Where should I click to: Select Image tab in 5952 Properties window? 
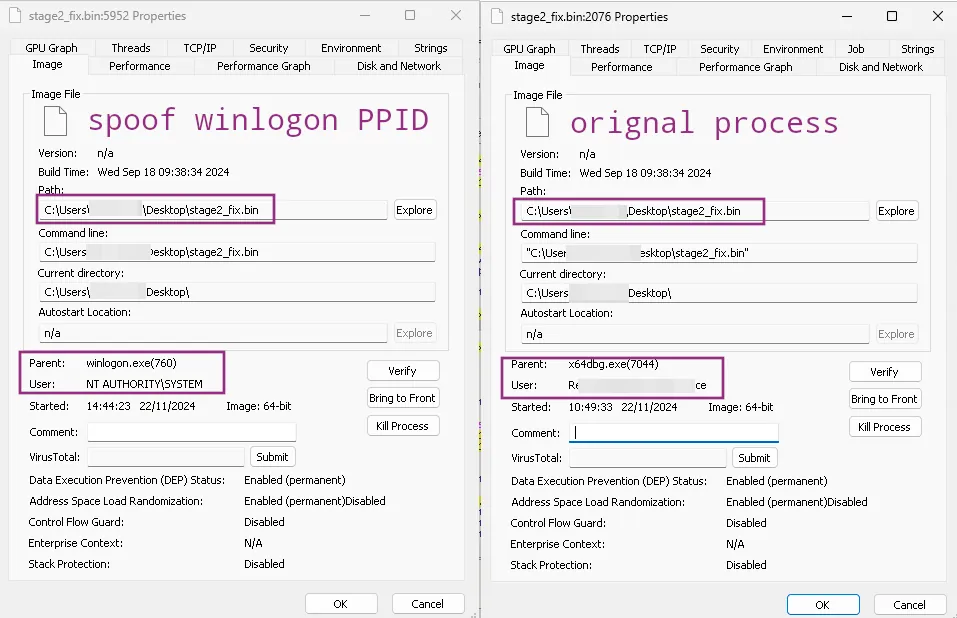click(47, 65)
